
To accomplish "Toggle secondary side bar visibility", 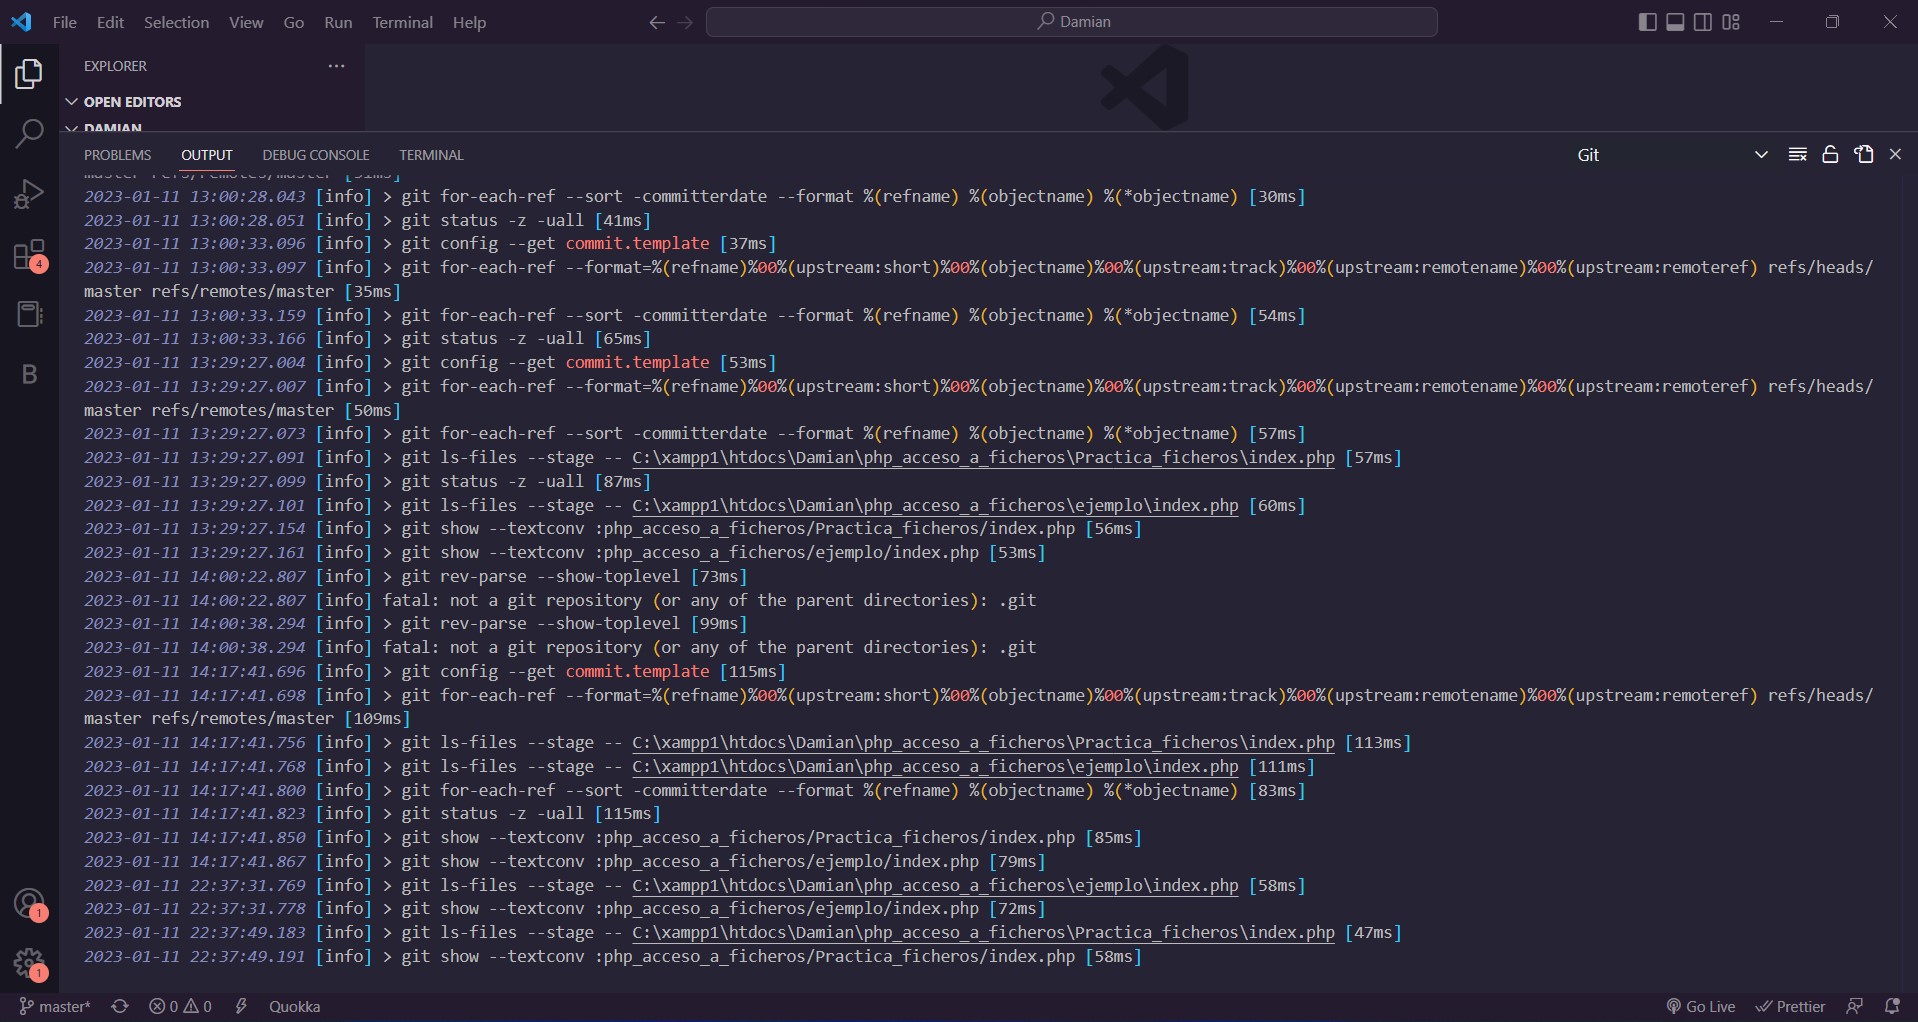I will [x=1703, y=22].
